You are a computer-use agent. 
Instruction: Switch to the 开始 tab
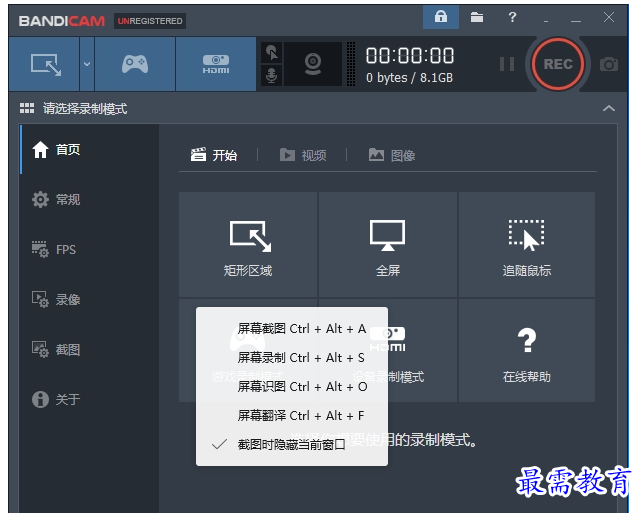[214, 155]
